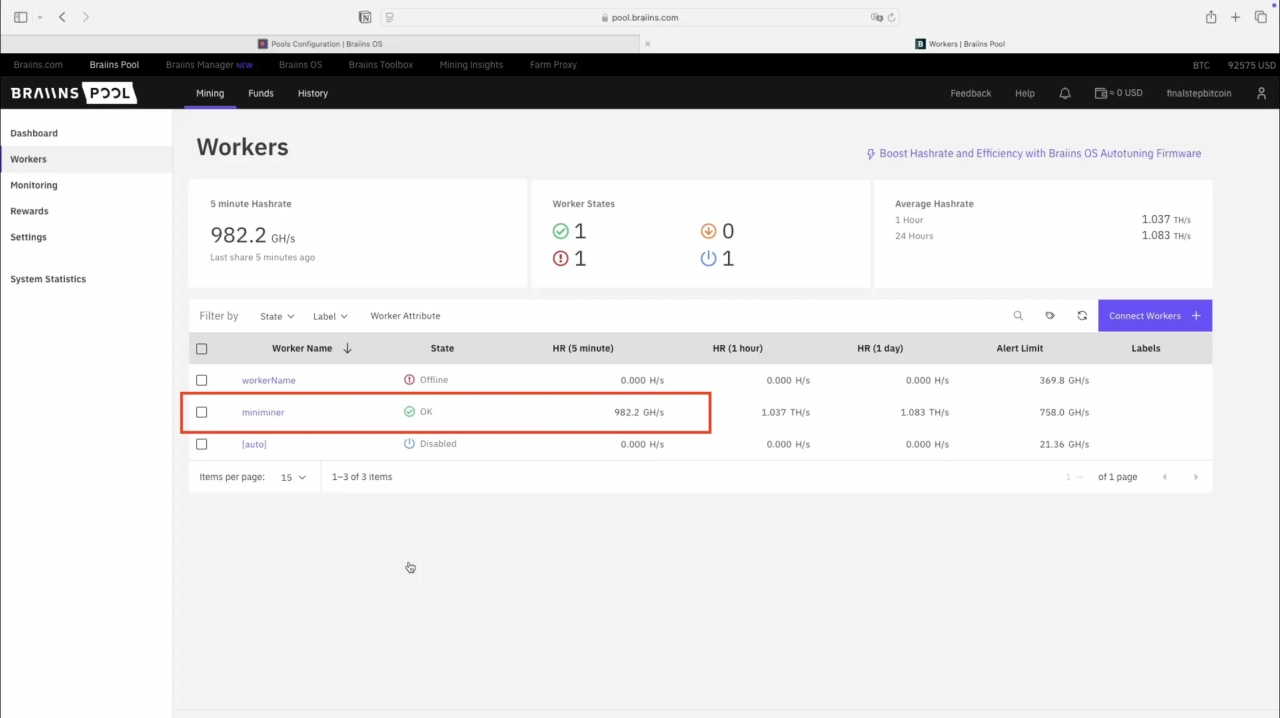The width and height of the screenshot is (1280, 718).
Task: Open the notifications bell icon
Action: click(x=1065, y=93)
